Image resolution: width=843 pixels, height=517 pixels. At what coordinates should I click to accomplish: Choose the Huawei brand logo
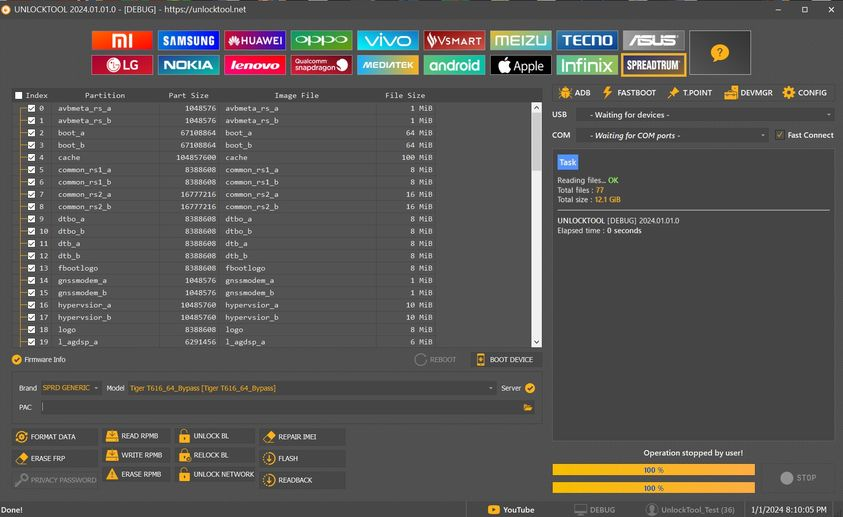tap(255, 40)
